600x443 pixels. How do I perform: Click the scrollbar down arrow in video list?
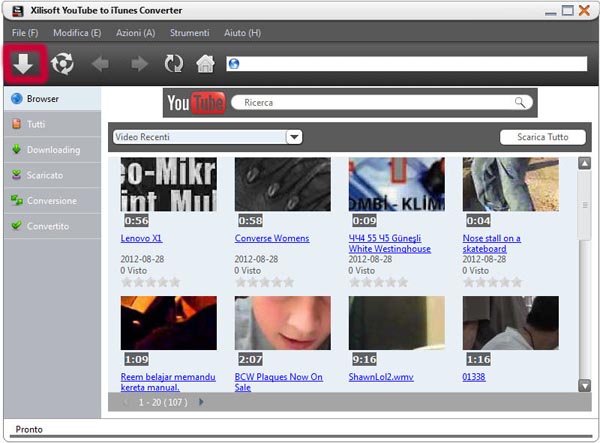tap(584, 386)
